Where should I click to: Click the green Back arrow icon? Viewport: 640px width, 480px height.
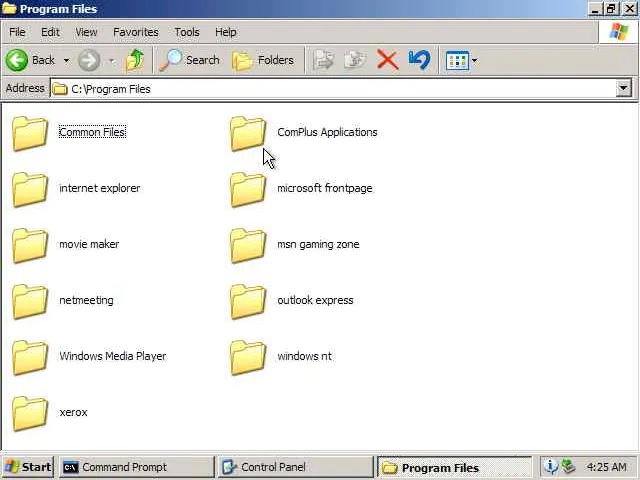tap(17, 60)
